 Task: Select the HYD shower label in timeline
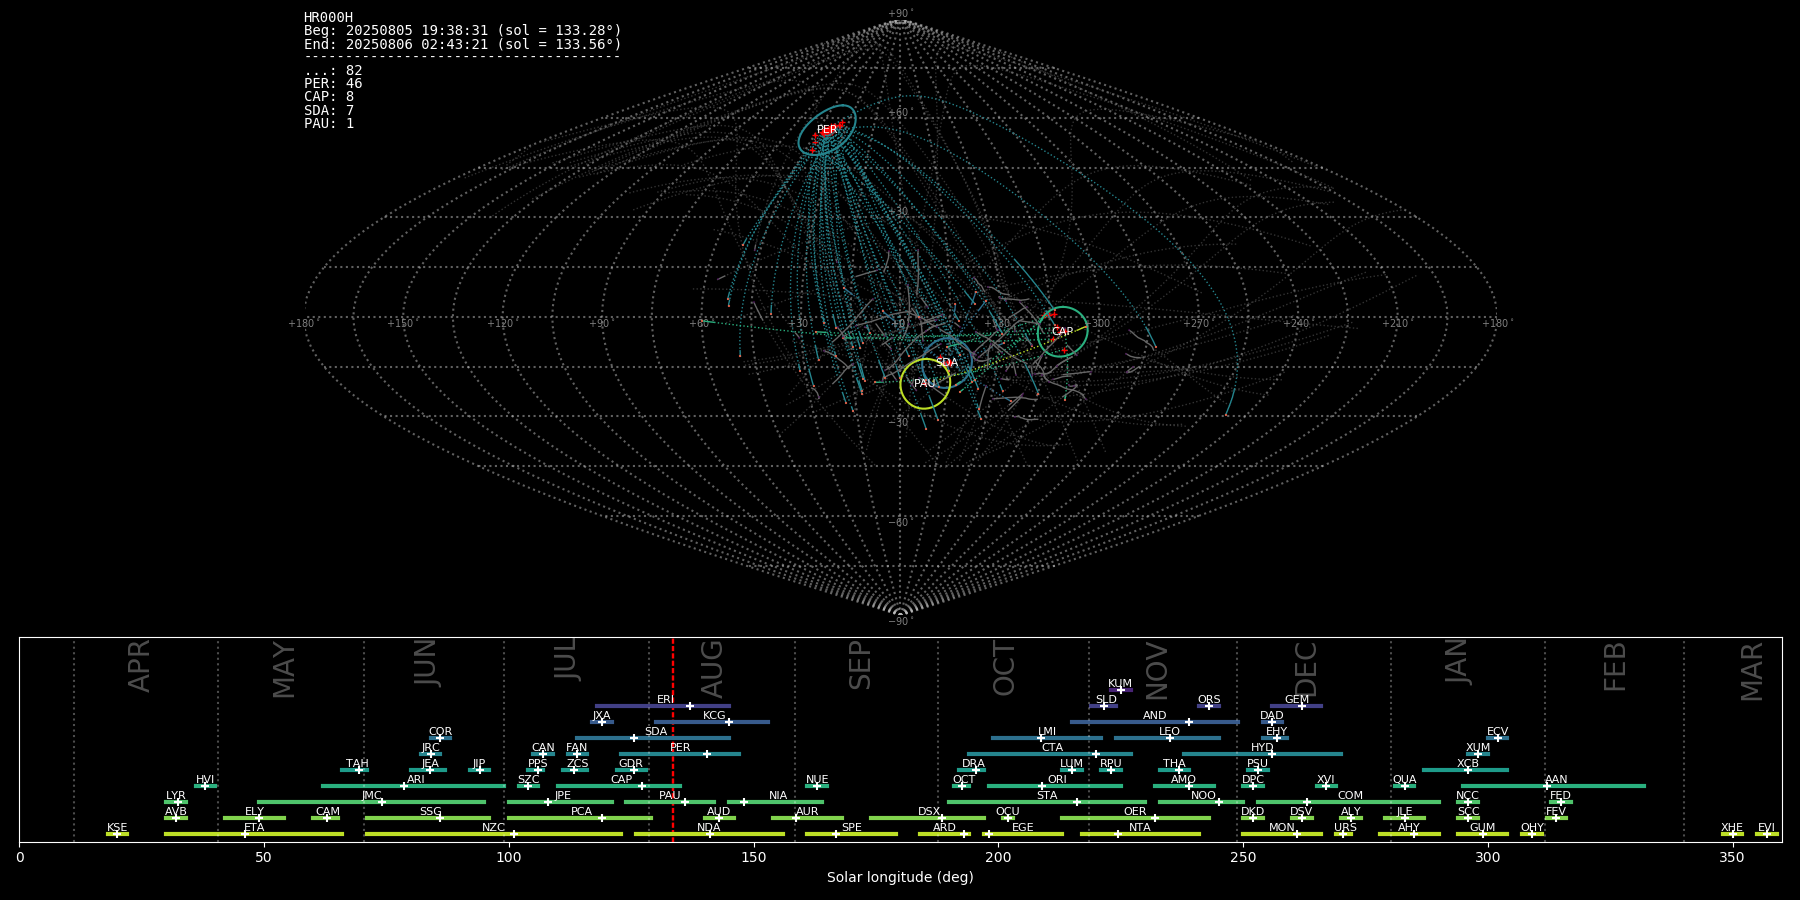1262,748
